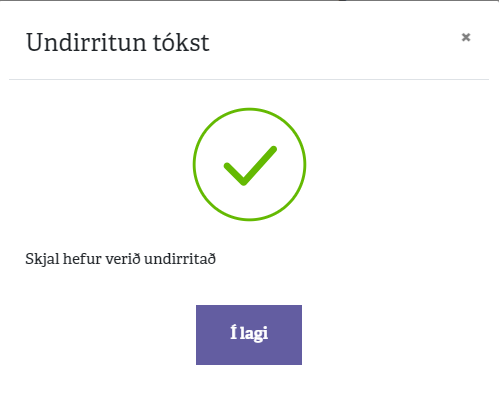
Task: Click the word tókst in the heading
Action: (x=181, y=42)
